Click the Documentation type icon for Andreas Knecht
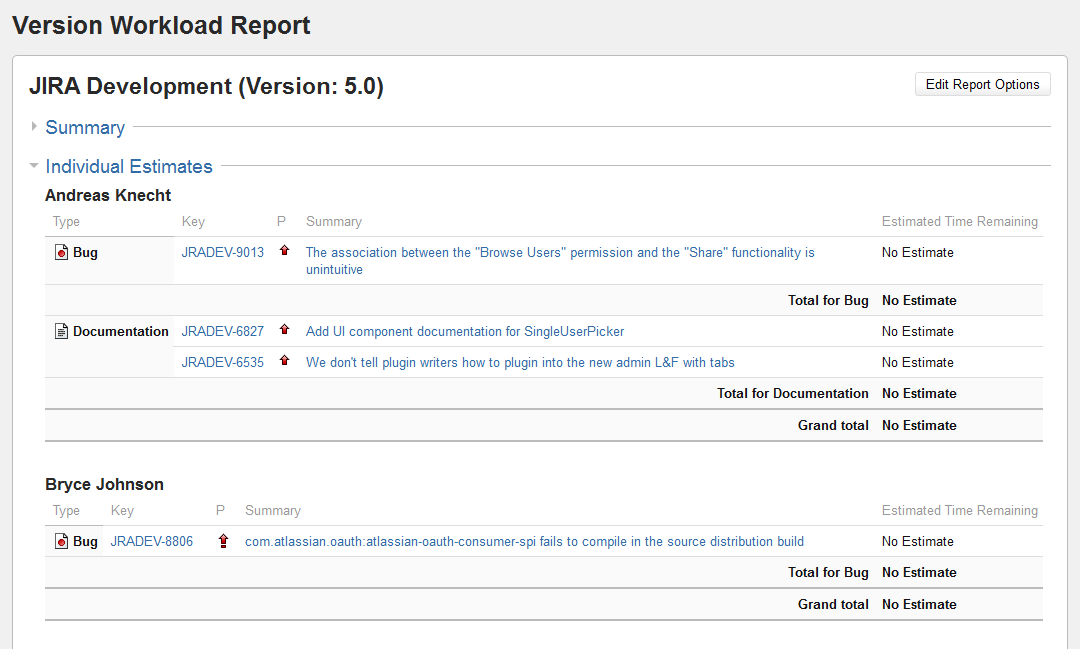 (61, 332)
